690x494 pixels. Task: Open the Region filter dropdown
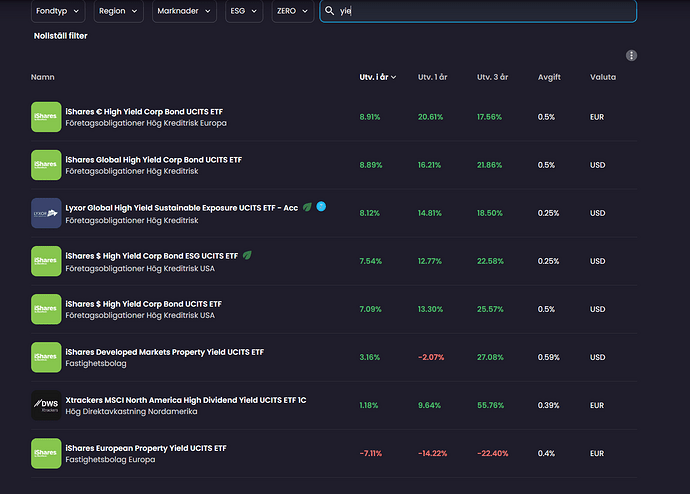point(118,11)
